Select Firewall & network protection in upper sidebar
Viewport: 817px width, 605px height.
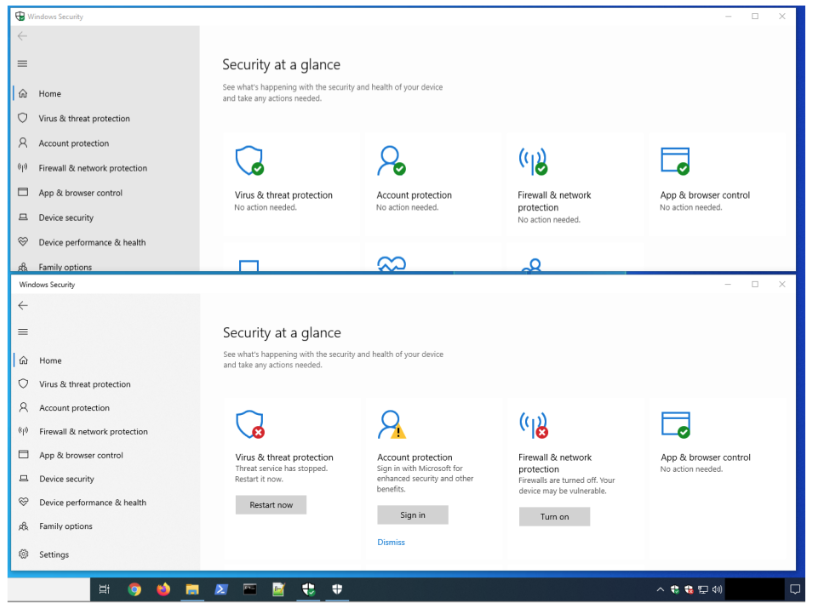[x=105, y=168]
